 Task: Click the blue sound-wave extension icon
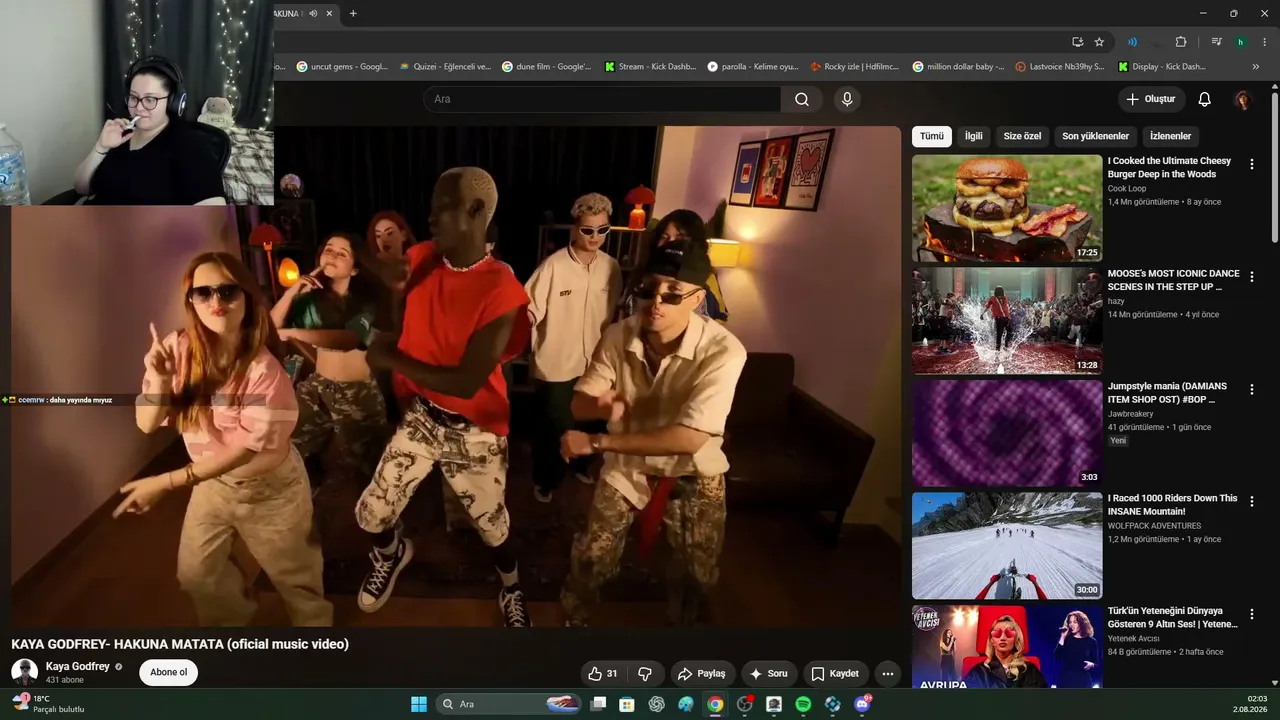click(1132, 42)
